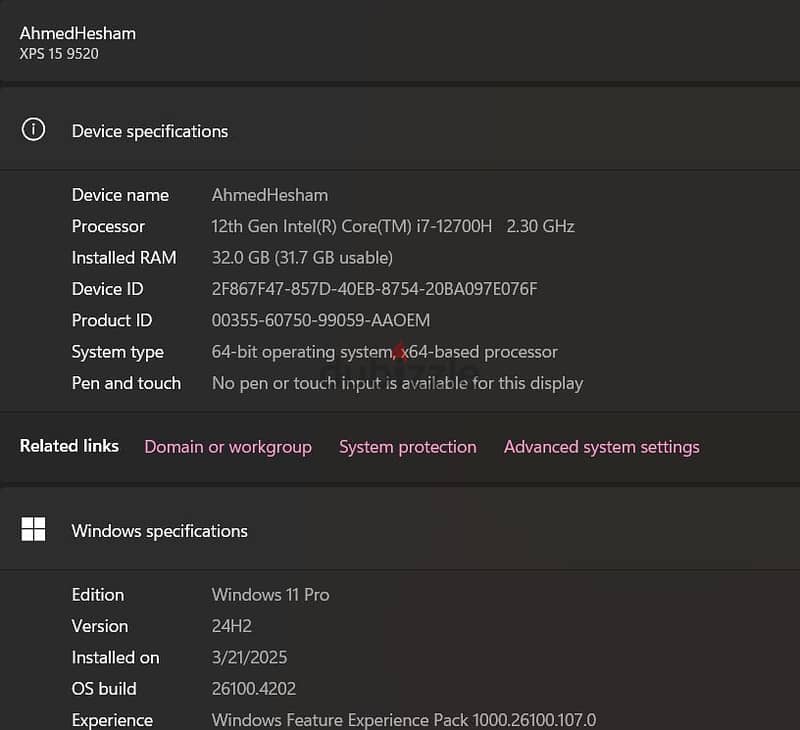Select the Device name value AhmedHesham
The width and height of the screenshot is (800, 730).
(270, 195)
